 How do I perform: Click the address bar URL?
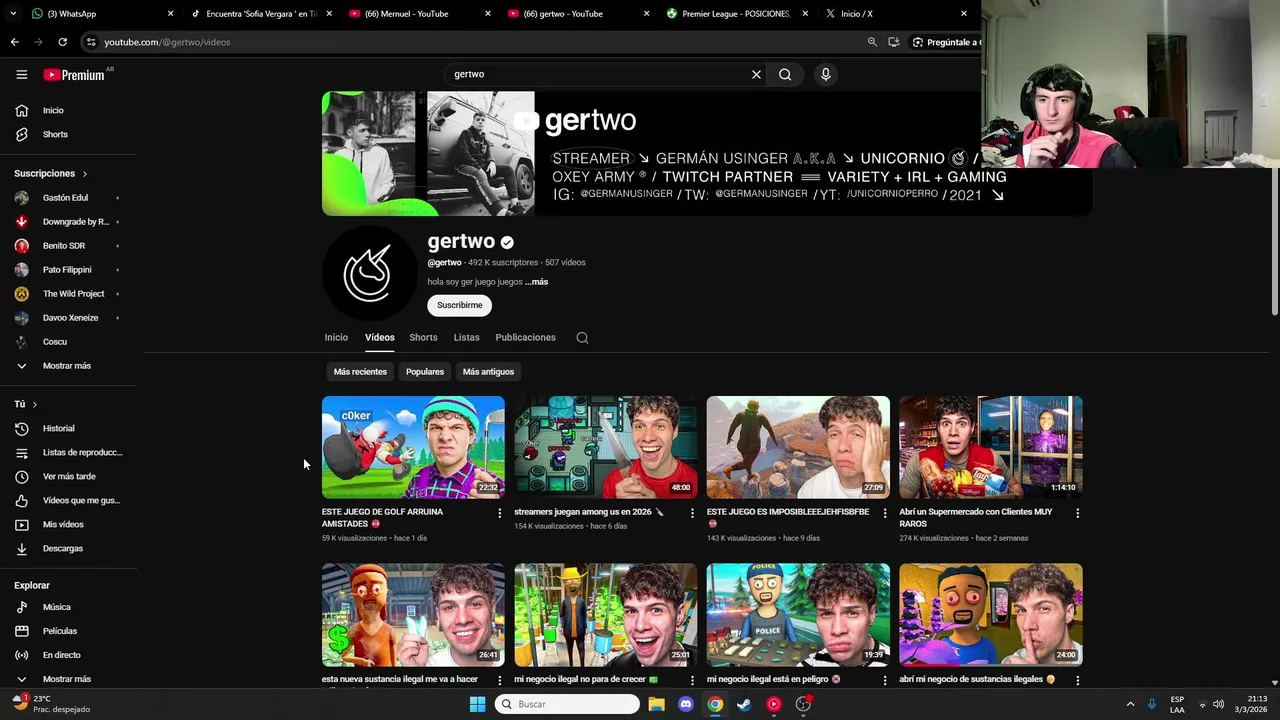click(x=167, y=42)
